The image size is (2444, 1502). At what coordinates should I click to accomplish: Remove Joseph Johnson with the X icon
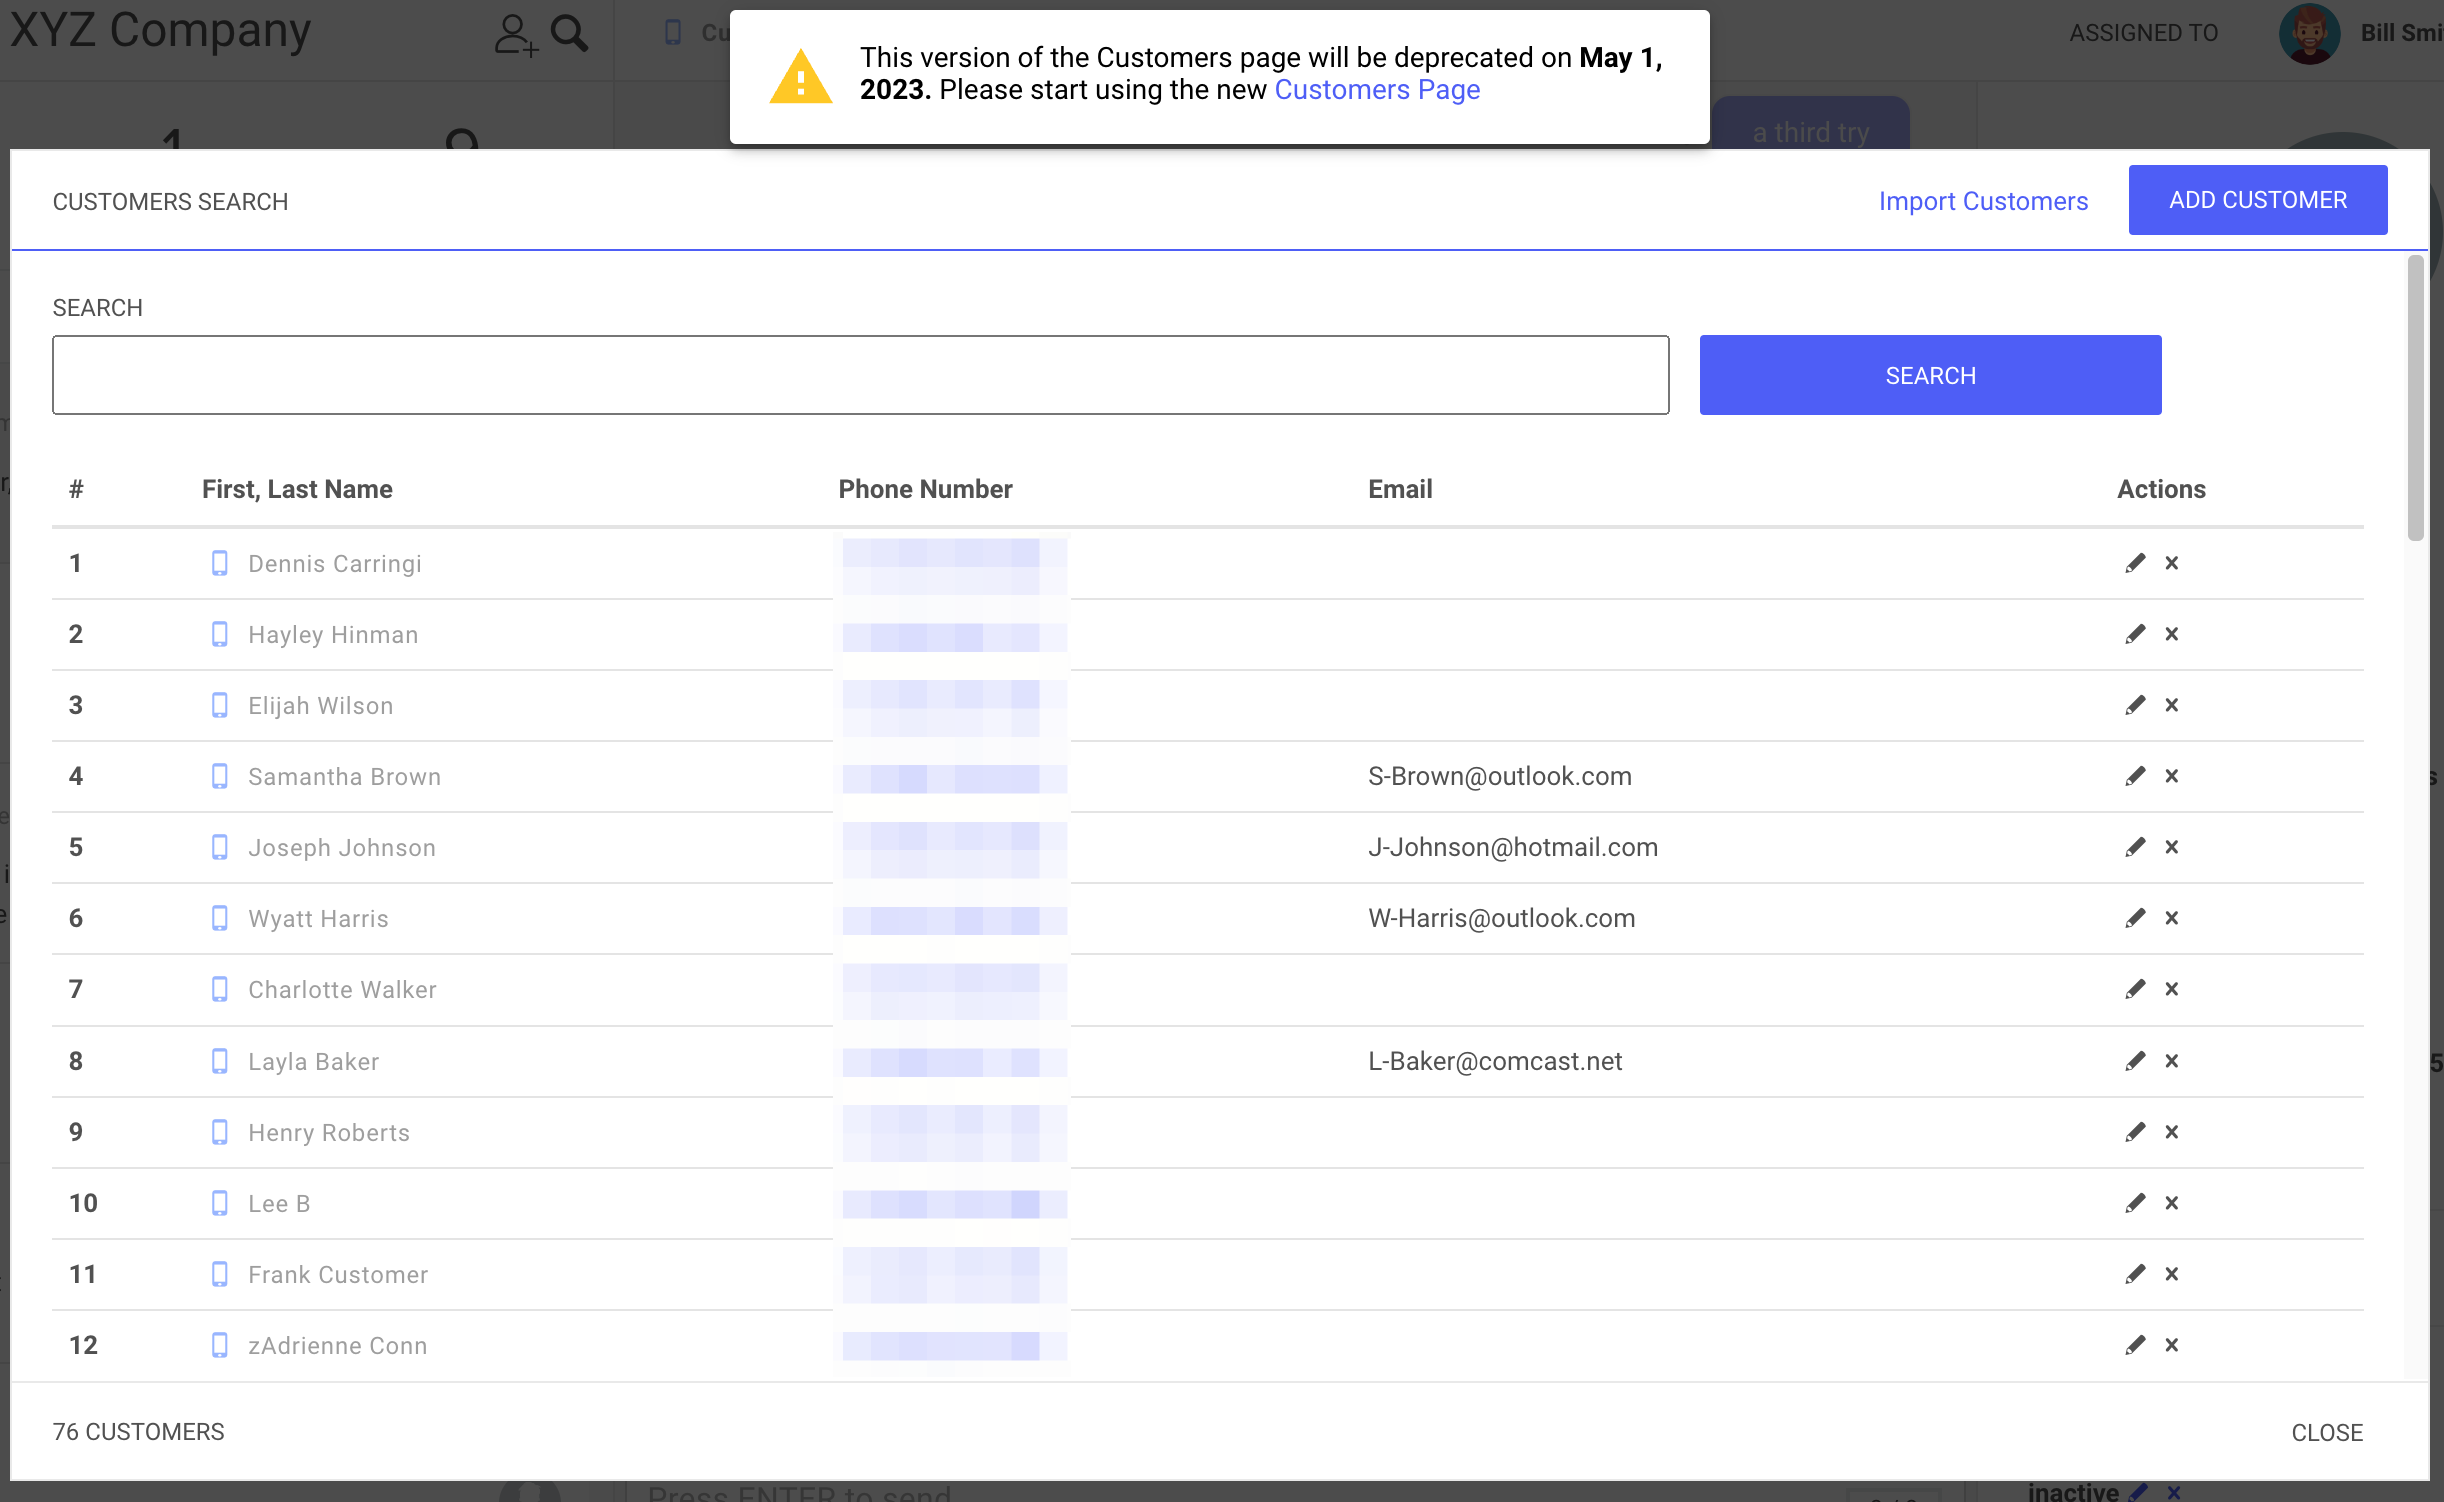2171,847
